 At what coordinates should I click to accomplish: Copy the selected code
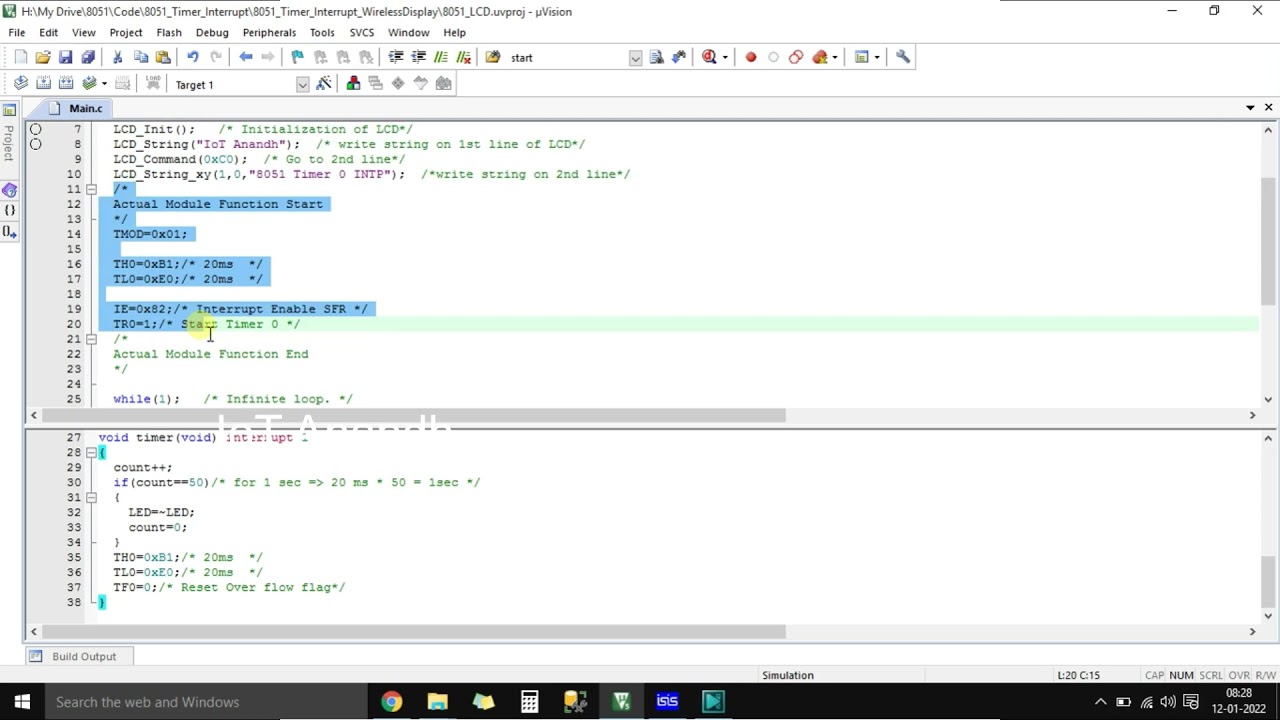141,57
